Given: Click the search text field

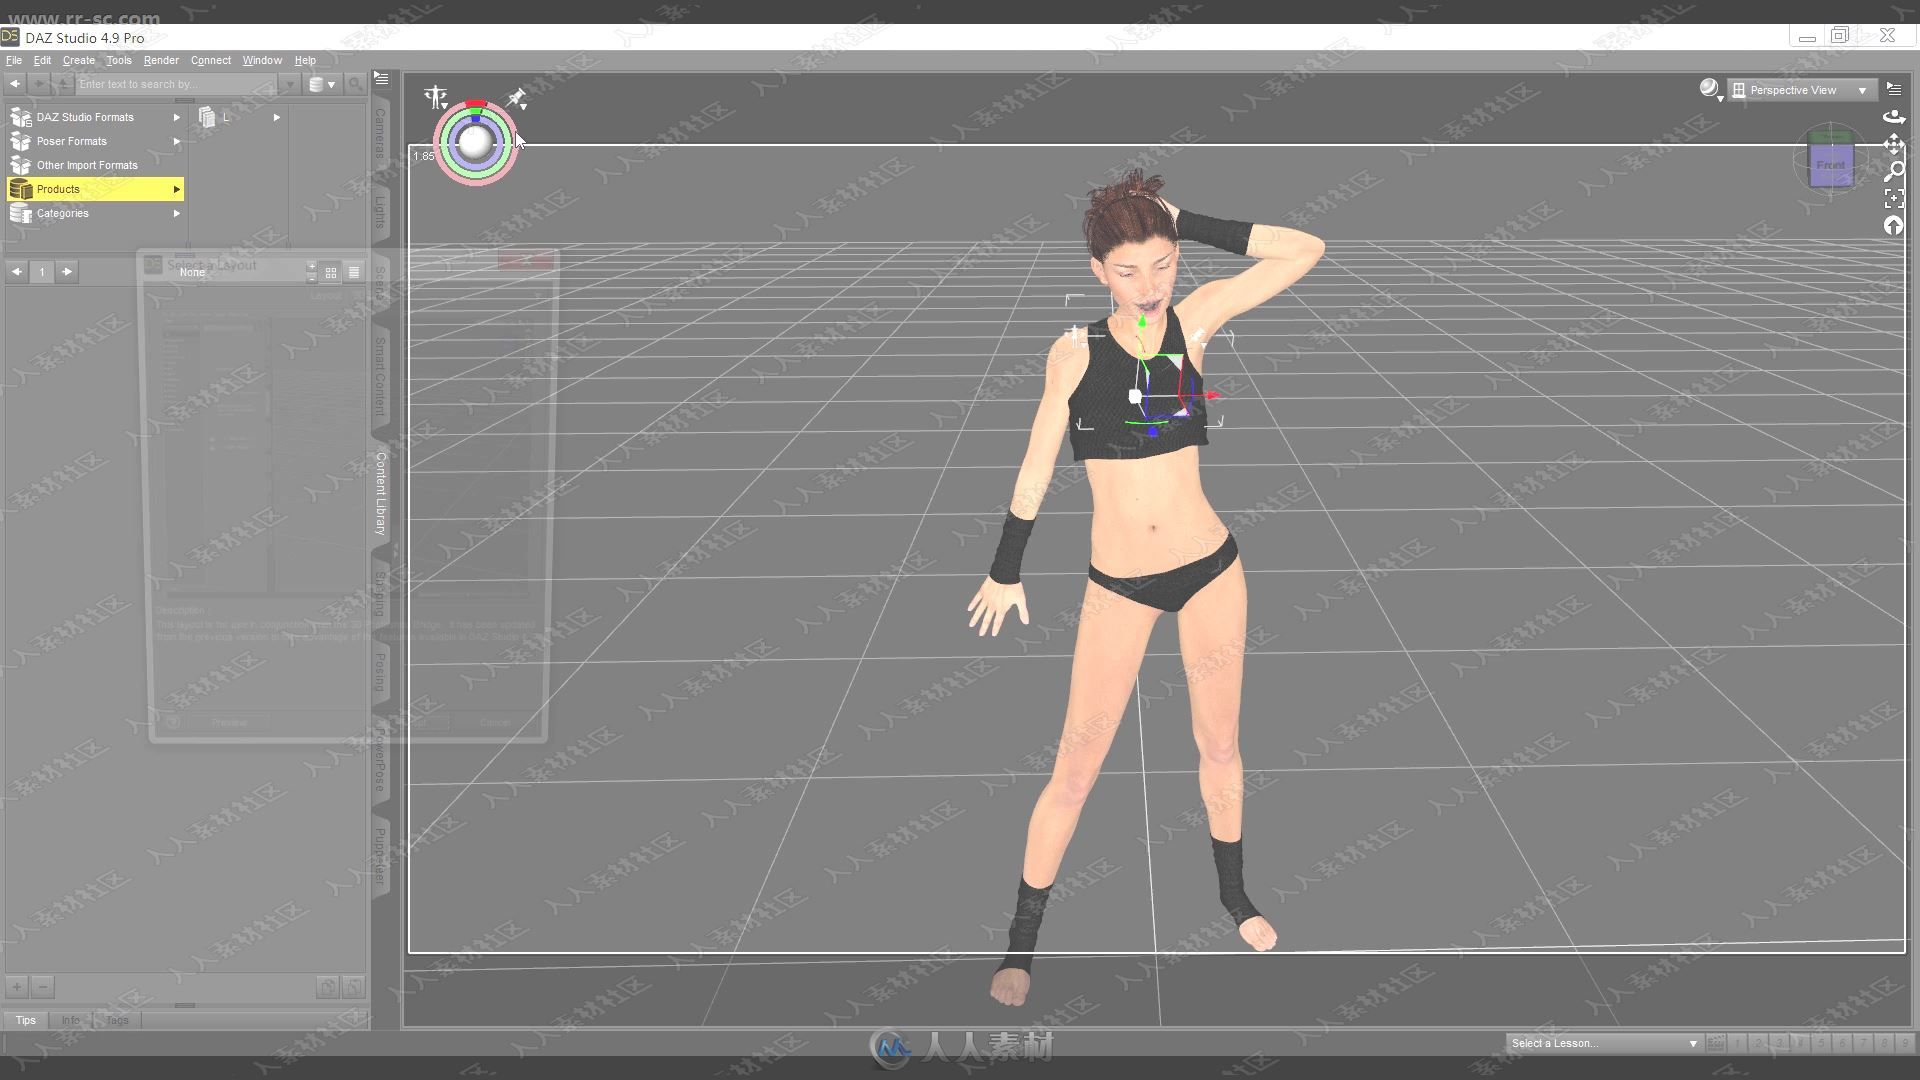Looking at the screenshot, I should (x=178, y=84).
